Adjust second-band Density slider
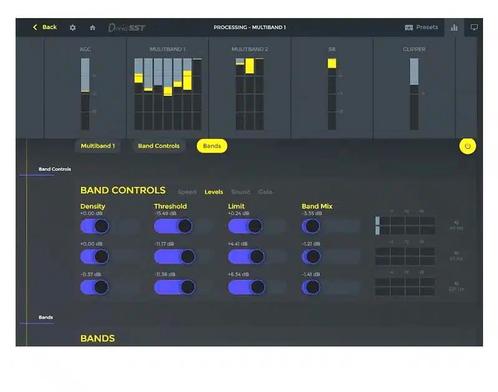 (110, 257)
